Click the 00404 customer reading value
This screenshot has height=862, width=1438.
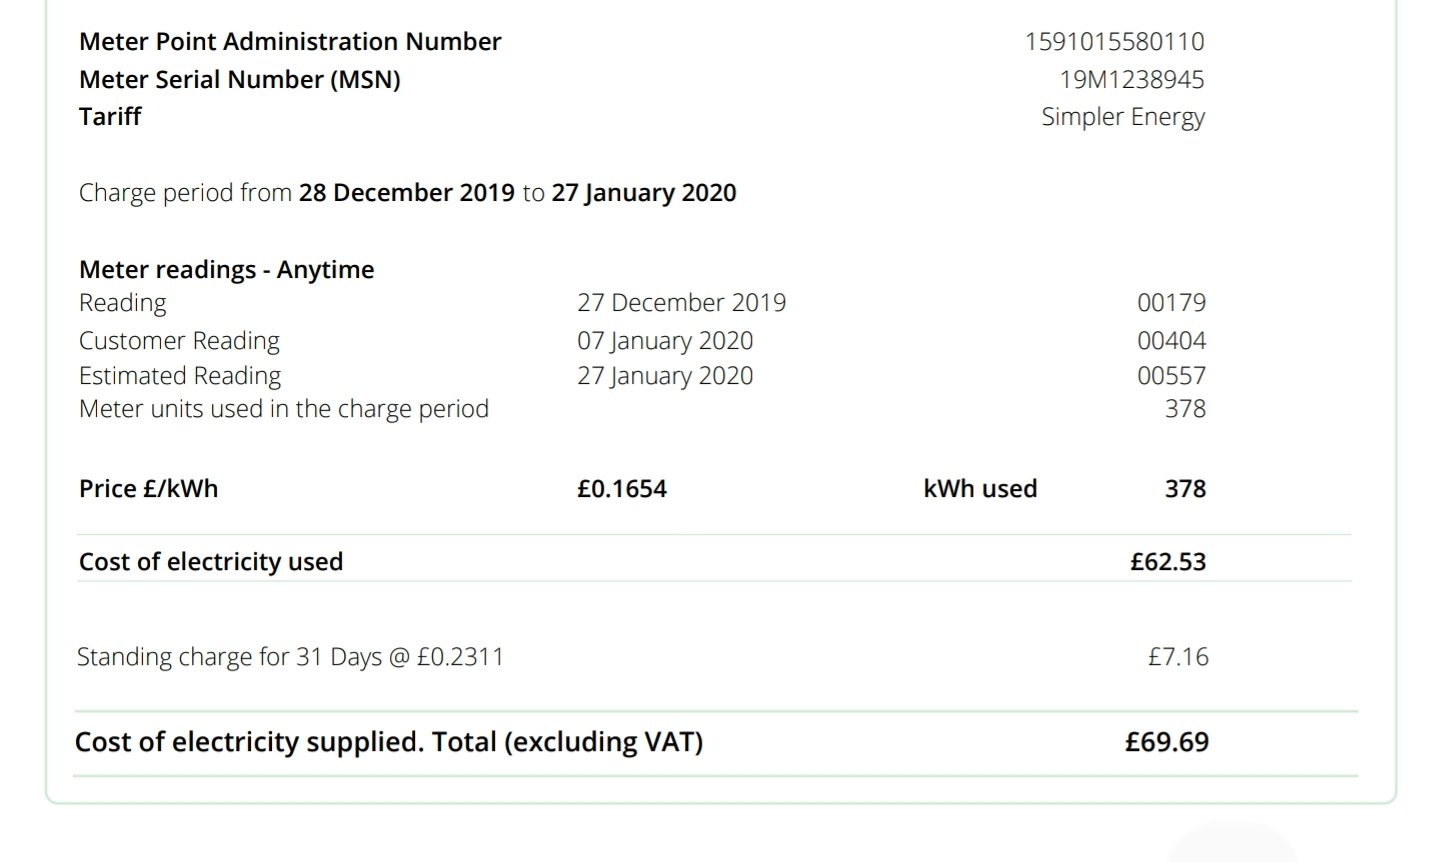click(x=1171, y=341)
